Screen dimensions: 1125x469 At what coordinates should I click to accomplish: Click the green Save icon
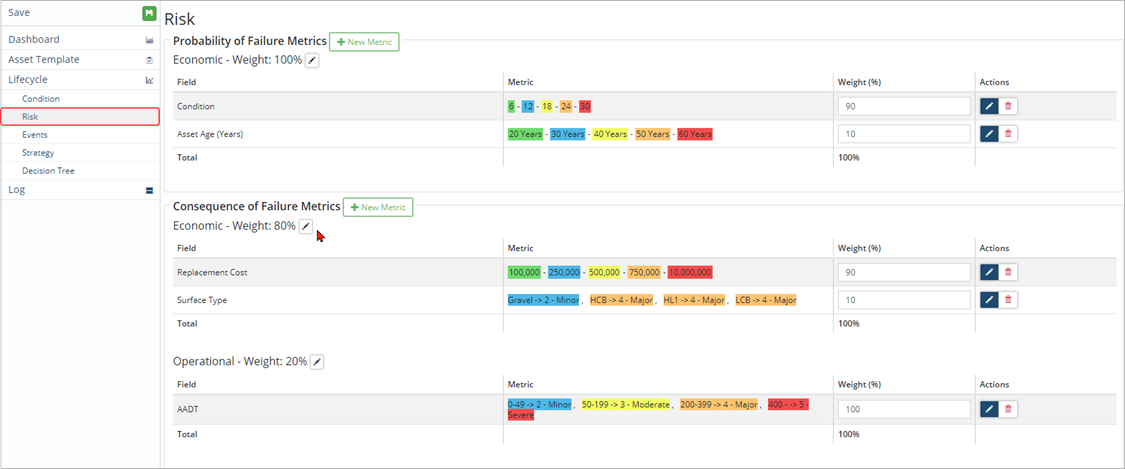point(149,13)
